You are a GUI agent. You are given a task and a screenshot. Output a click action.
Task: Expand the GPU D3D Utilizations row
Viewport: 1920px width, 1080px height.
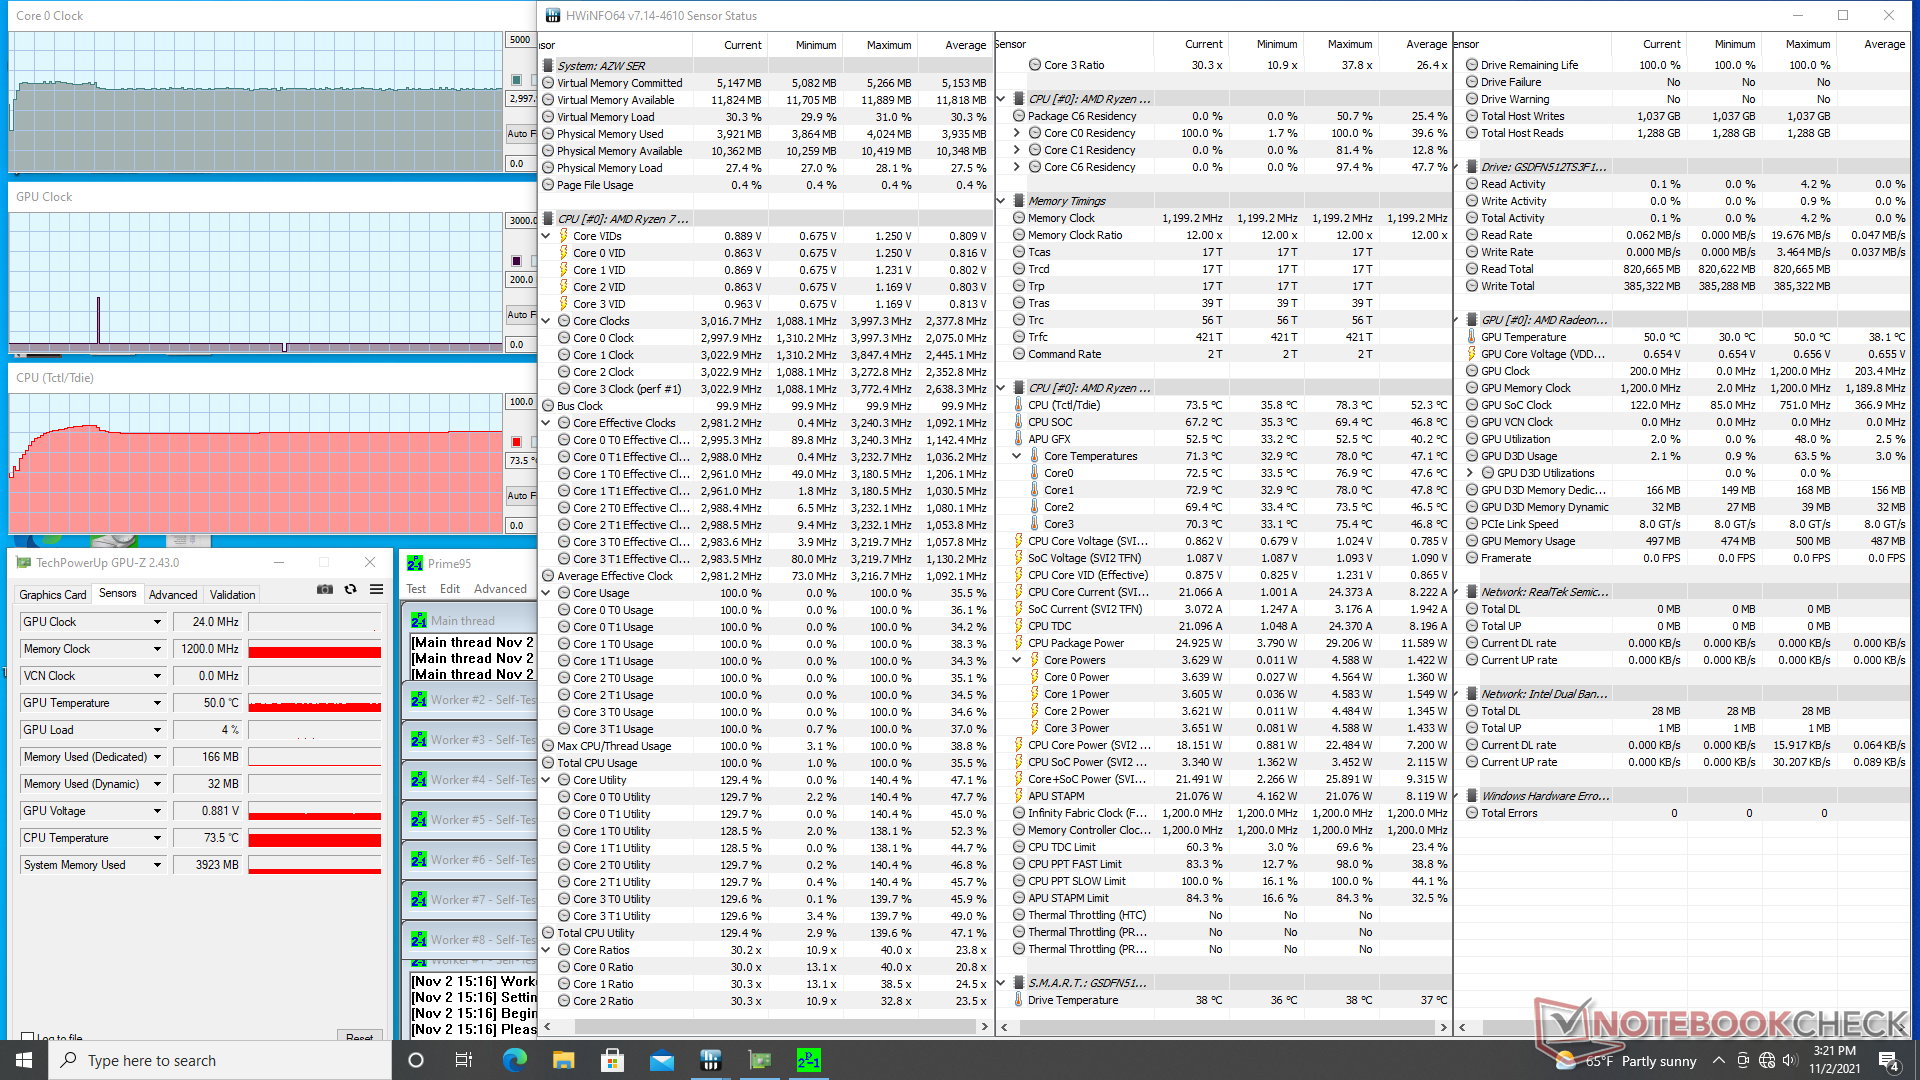[x=1470, y=473]
